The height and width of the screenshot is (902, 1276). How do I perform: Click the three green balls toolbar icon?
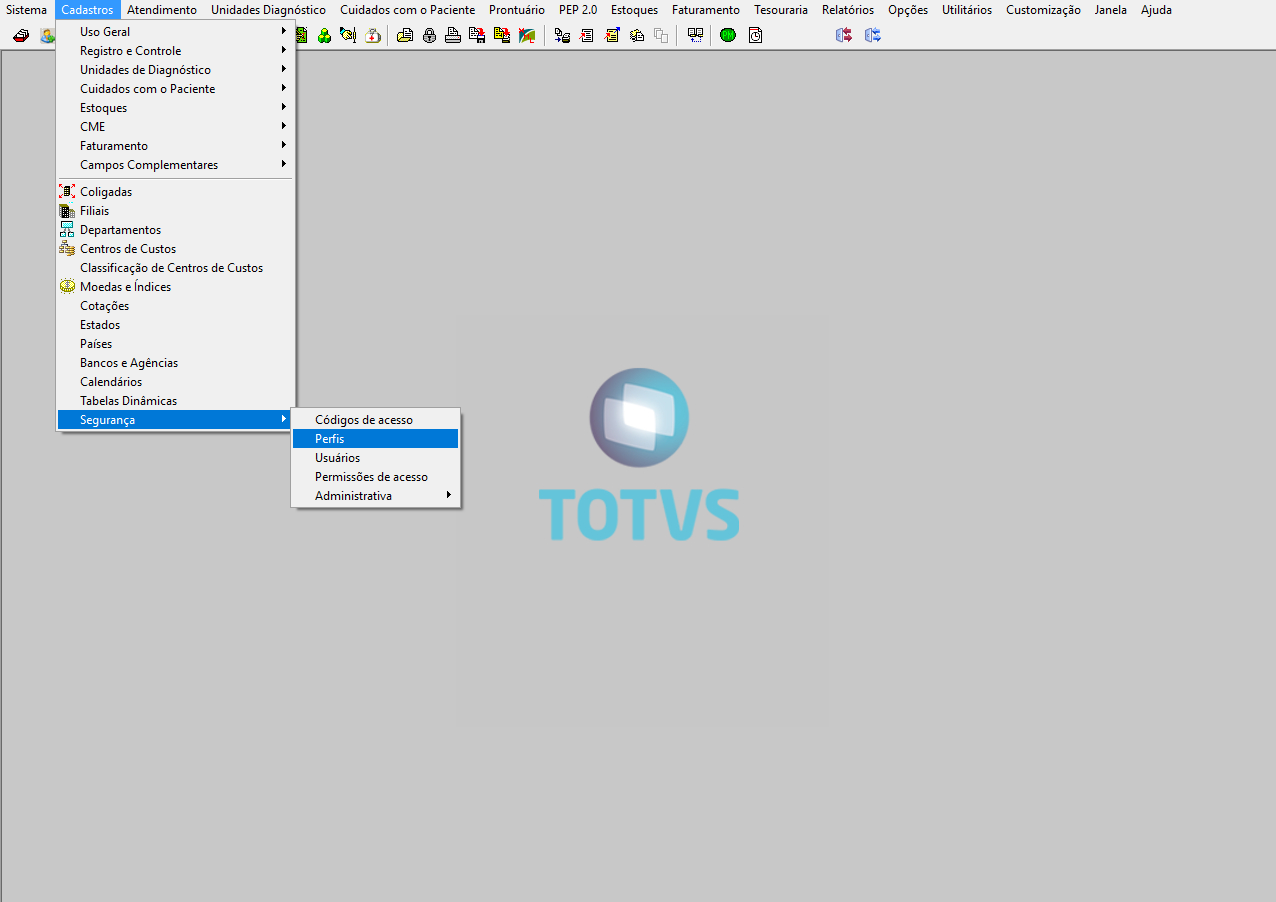[x=324, y=35]
